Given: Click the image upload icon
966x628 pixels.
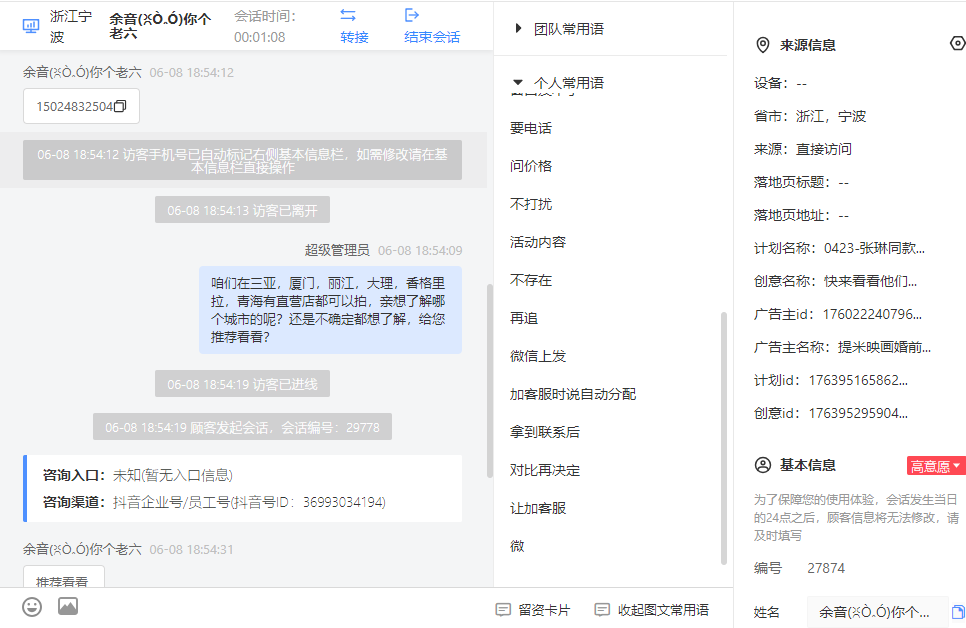Looking at the screenshot, I should 68,606.
